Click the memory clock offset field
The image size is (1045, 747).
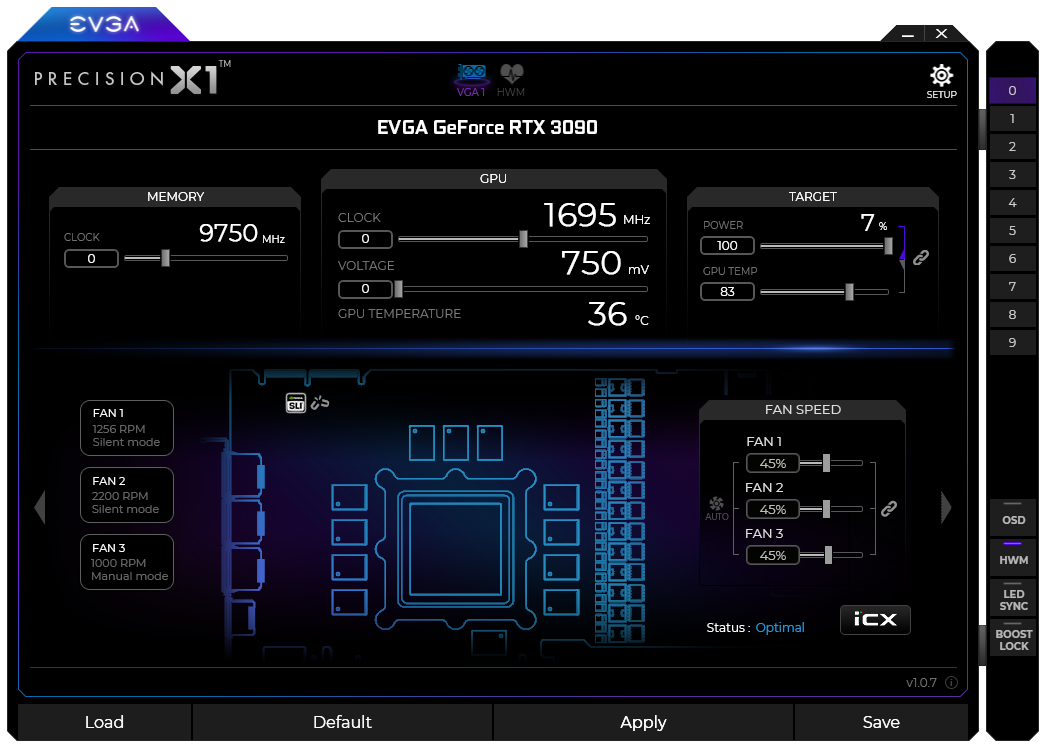click(x=91, y=259)
